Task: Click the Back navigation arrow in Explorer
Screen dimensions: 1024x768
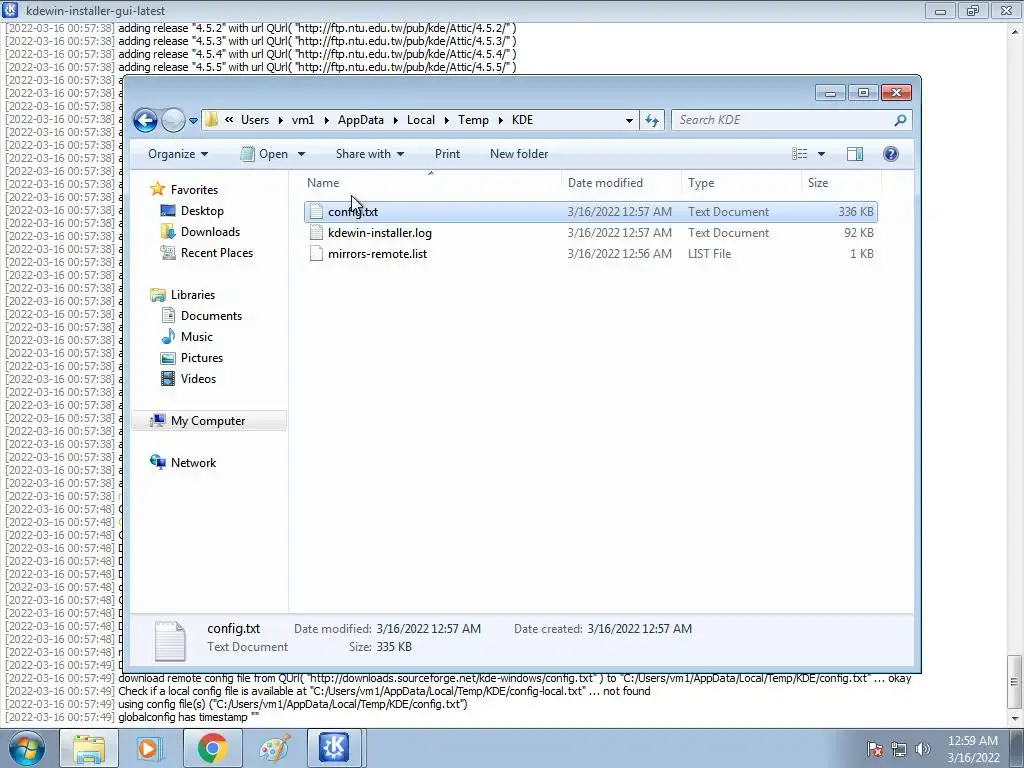Action: tap(145, 120)
